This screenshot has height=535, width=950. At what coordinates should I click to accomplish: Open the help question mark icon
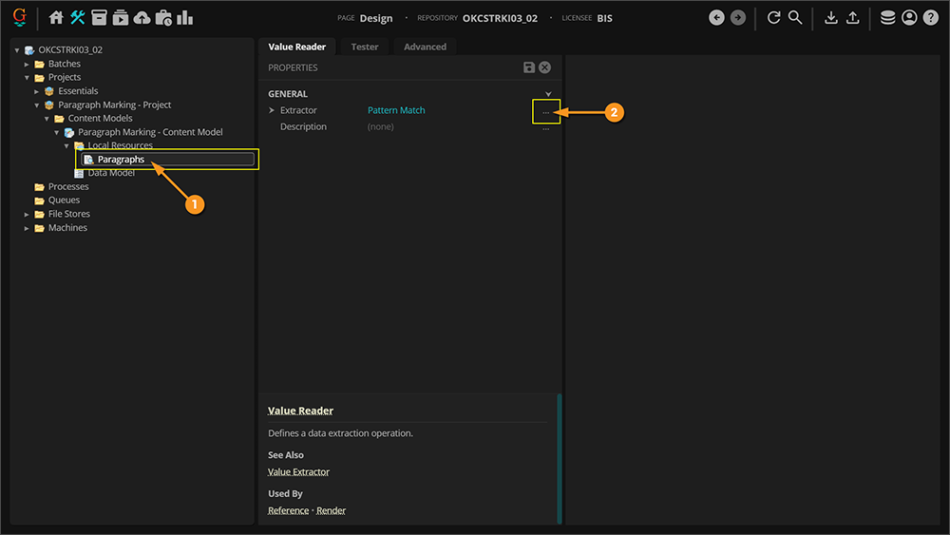[930, 18]
